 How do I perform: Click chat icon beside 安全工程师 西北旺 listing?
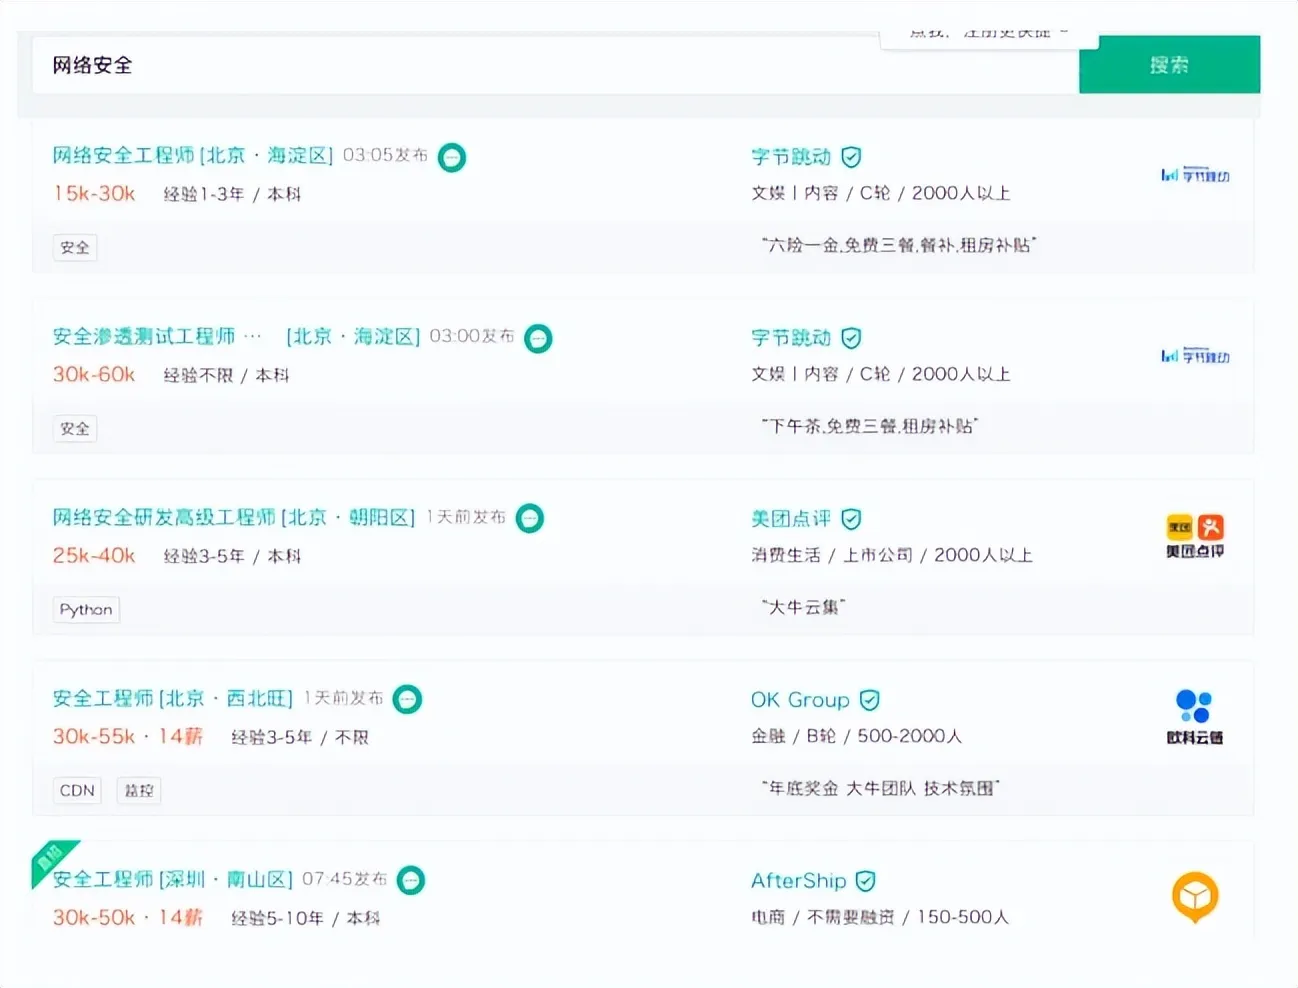click(x=407, y=699)
